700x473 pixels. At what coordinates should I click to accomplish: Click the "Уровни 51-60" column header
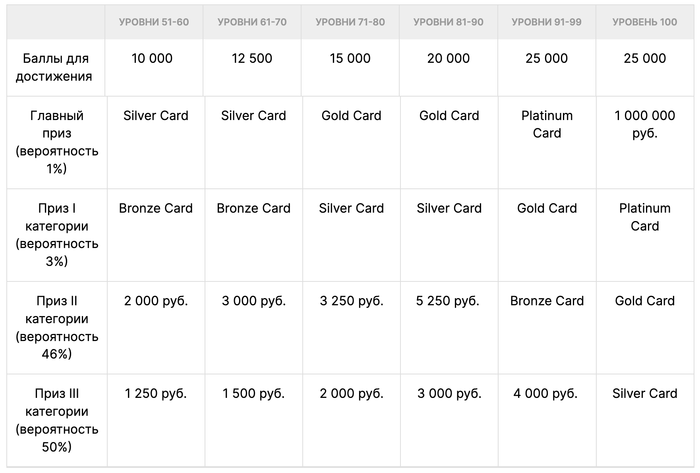[154, 21]
